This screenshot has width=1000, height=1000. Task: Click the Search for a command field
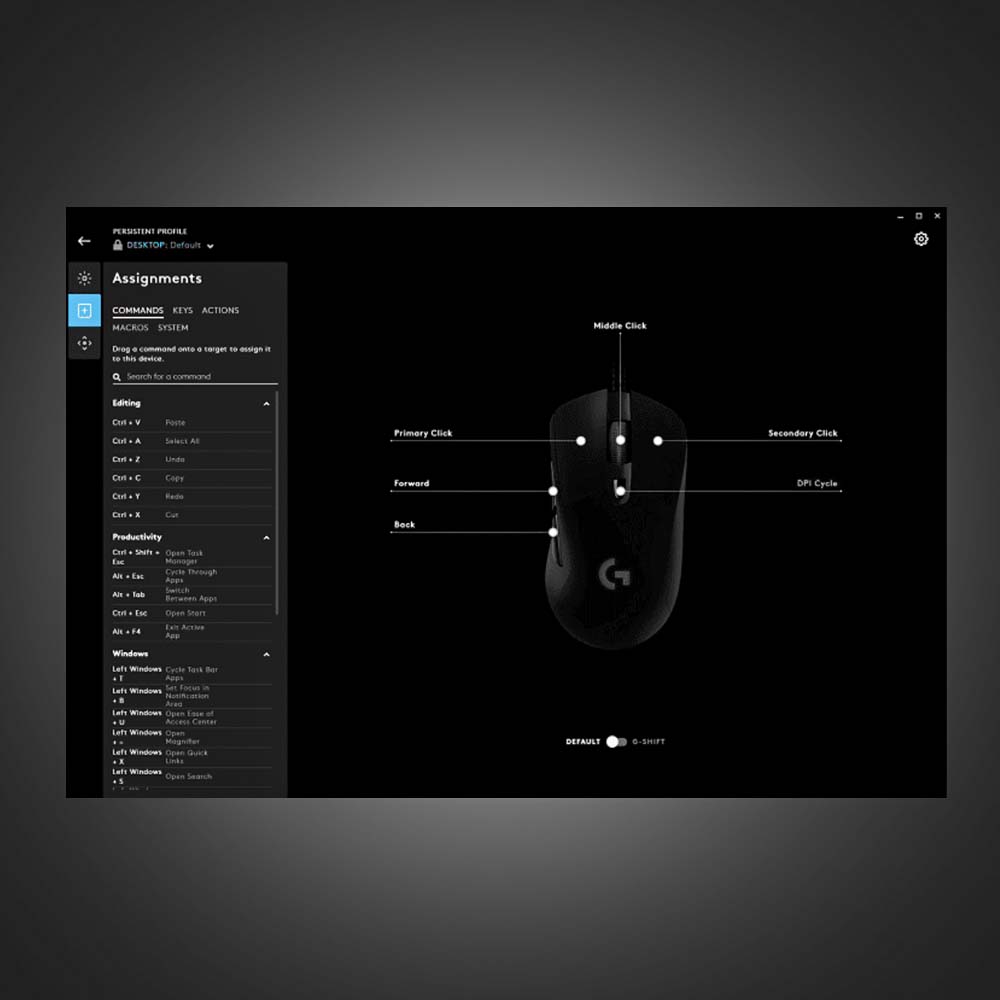200,377
